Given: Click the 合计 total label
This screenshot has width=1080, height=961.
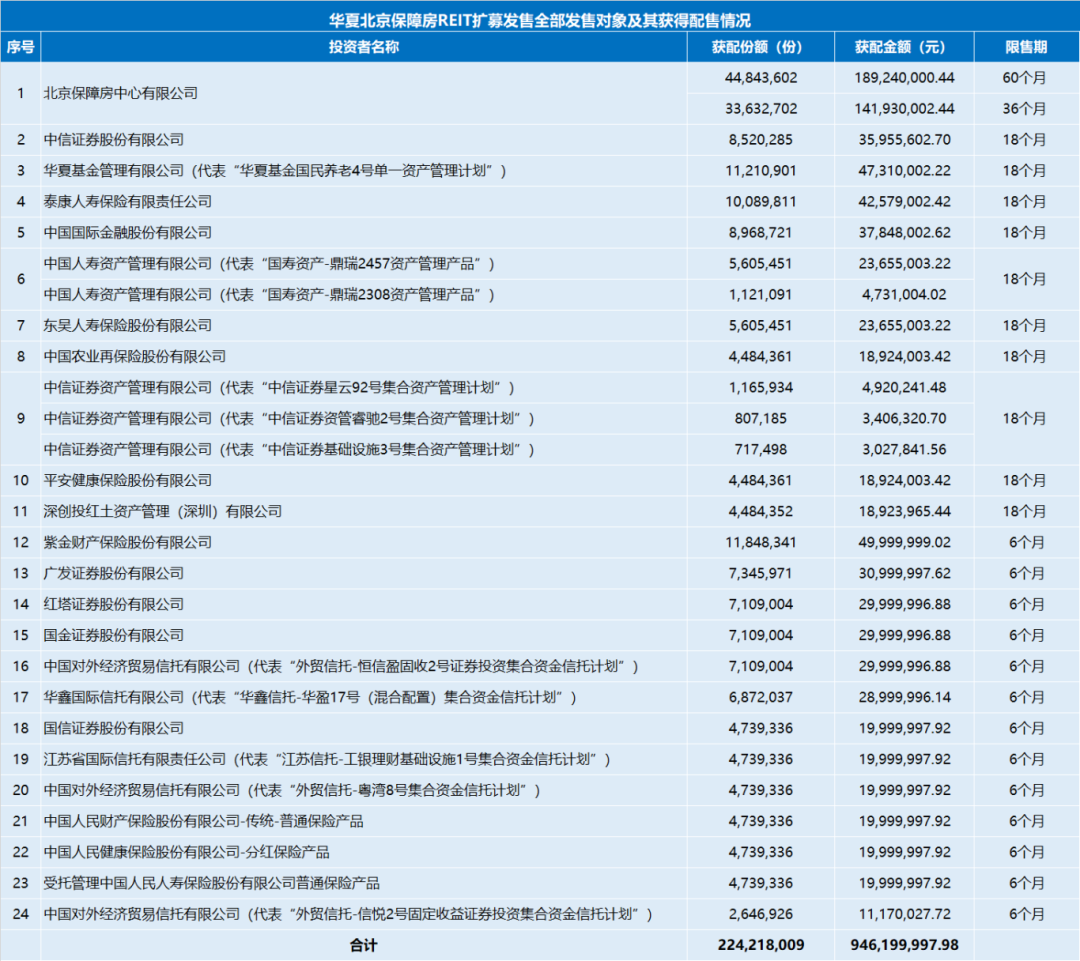Looking at the screenshot, I should coord(364,946).
